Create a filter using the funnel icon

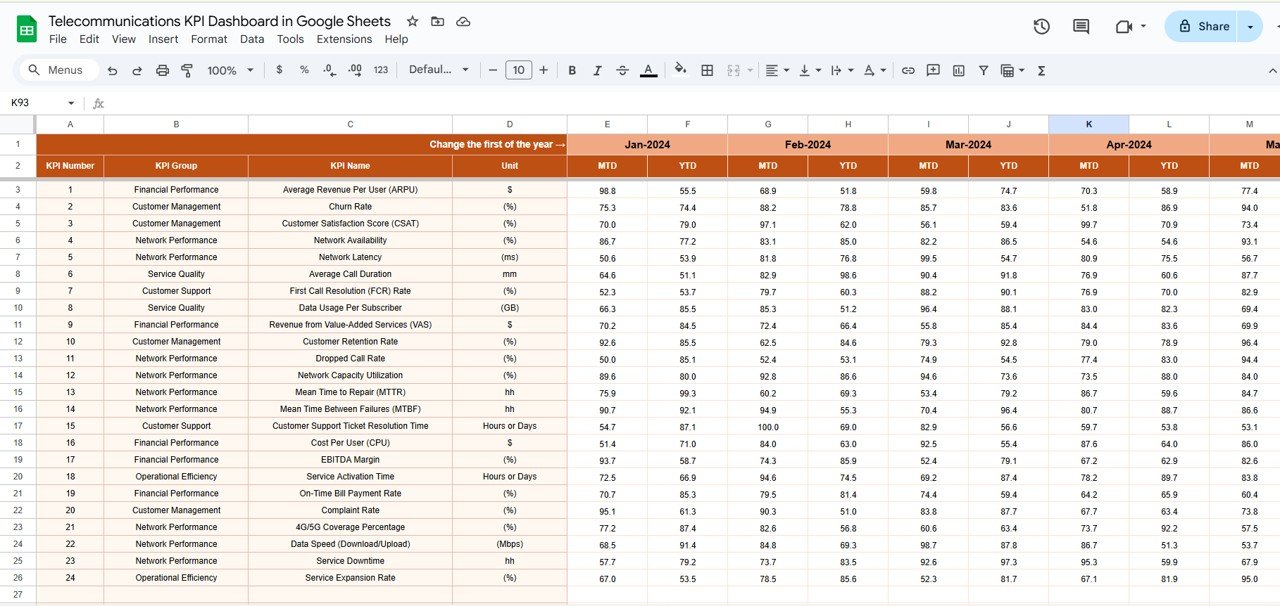click(983, 70)
